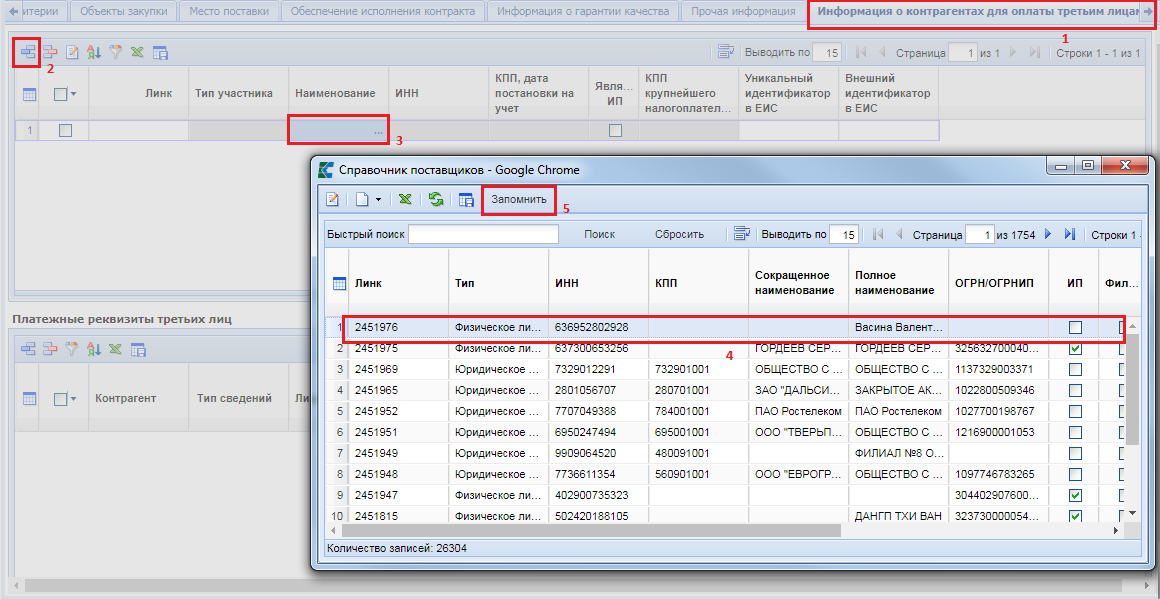Save grid settings icon in the counterparties toolbar
The image size is (1160, 599).
pos(160,53)
